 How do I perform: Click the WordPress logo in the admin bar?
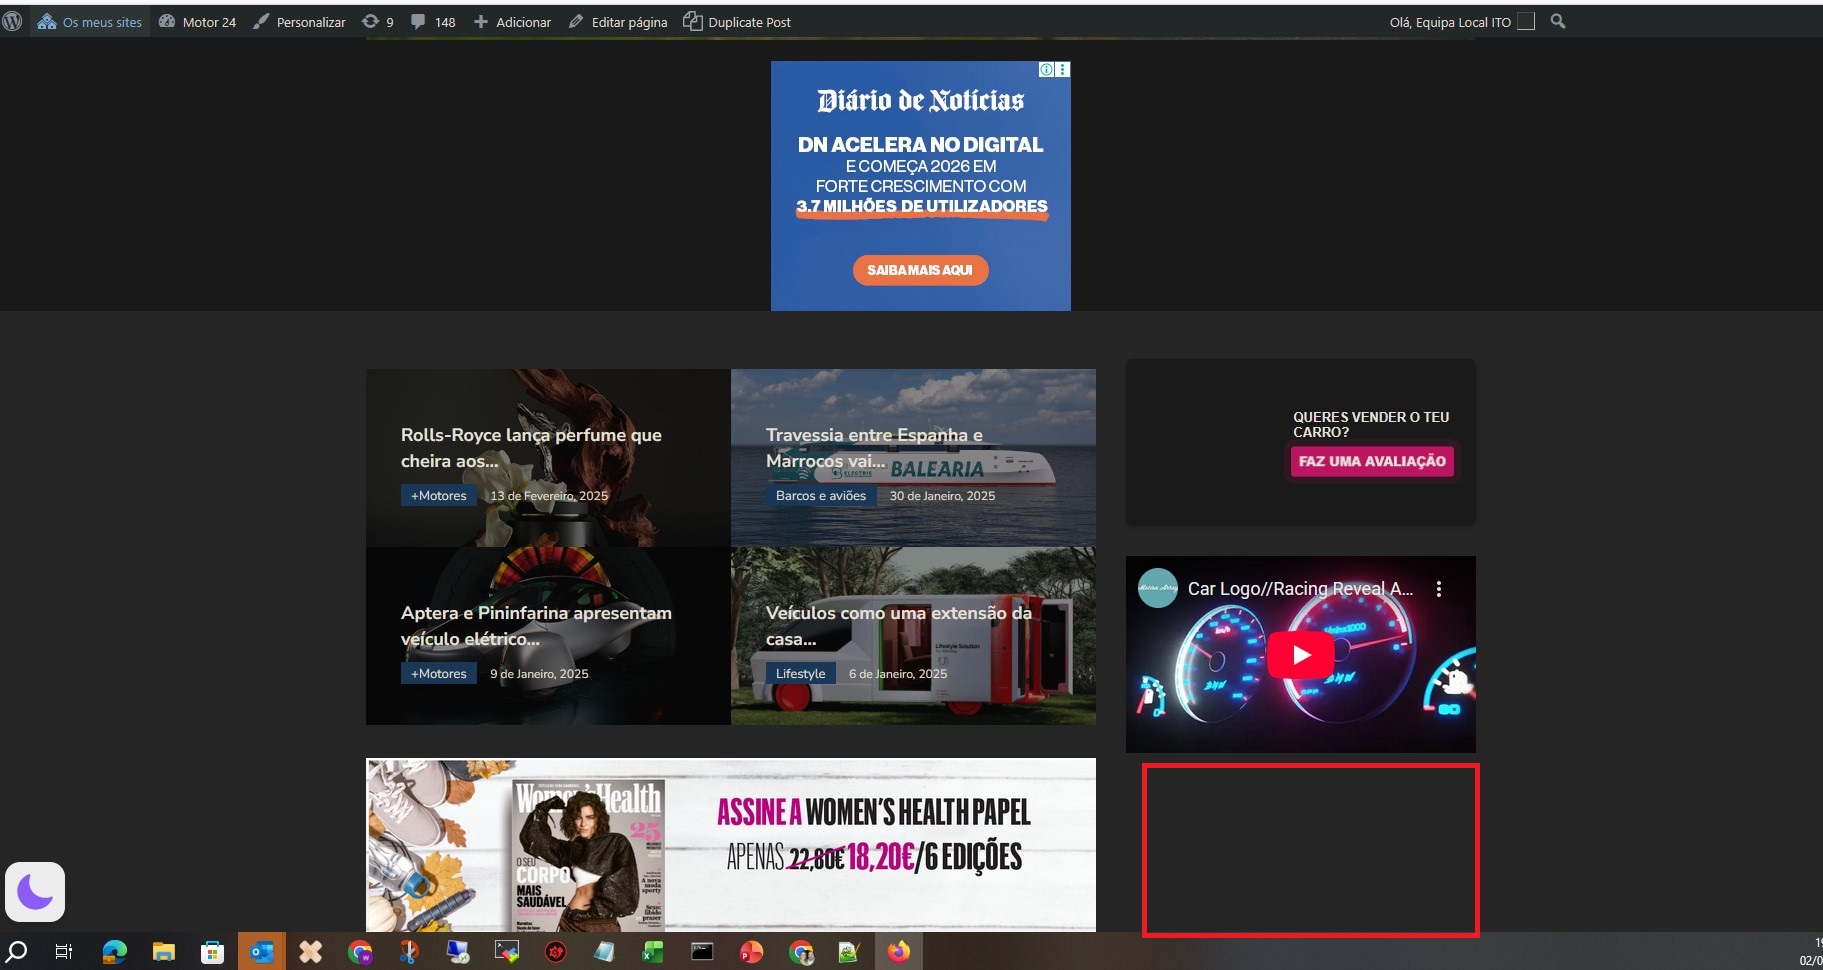[13, 20]
